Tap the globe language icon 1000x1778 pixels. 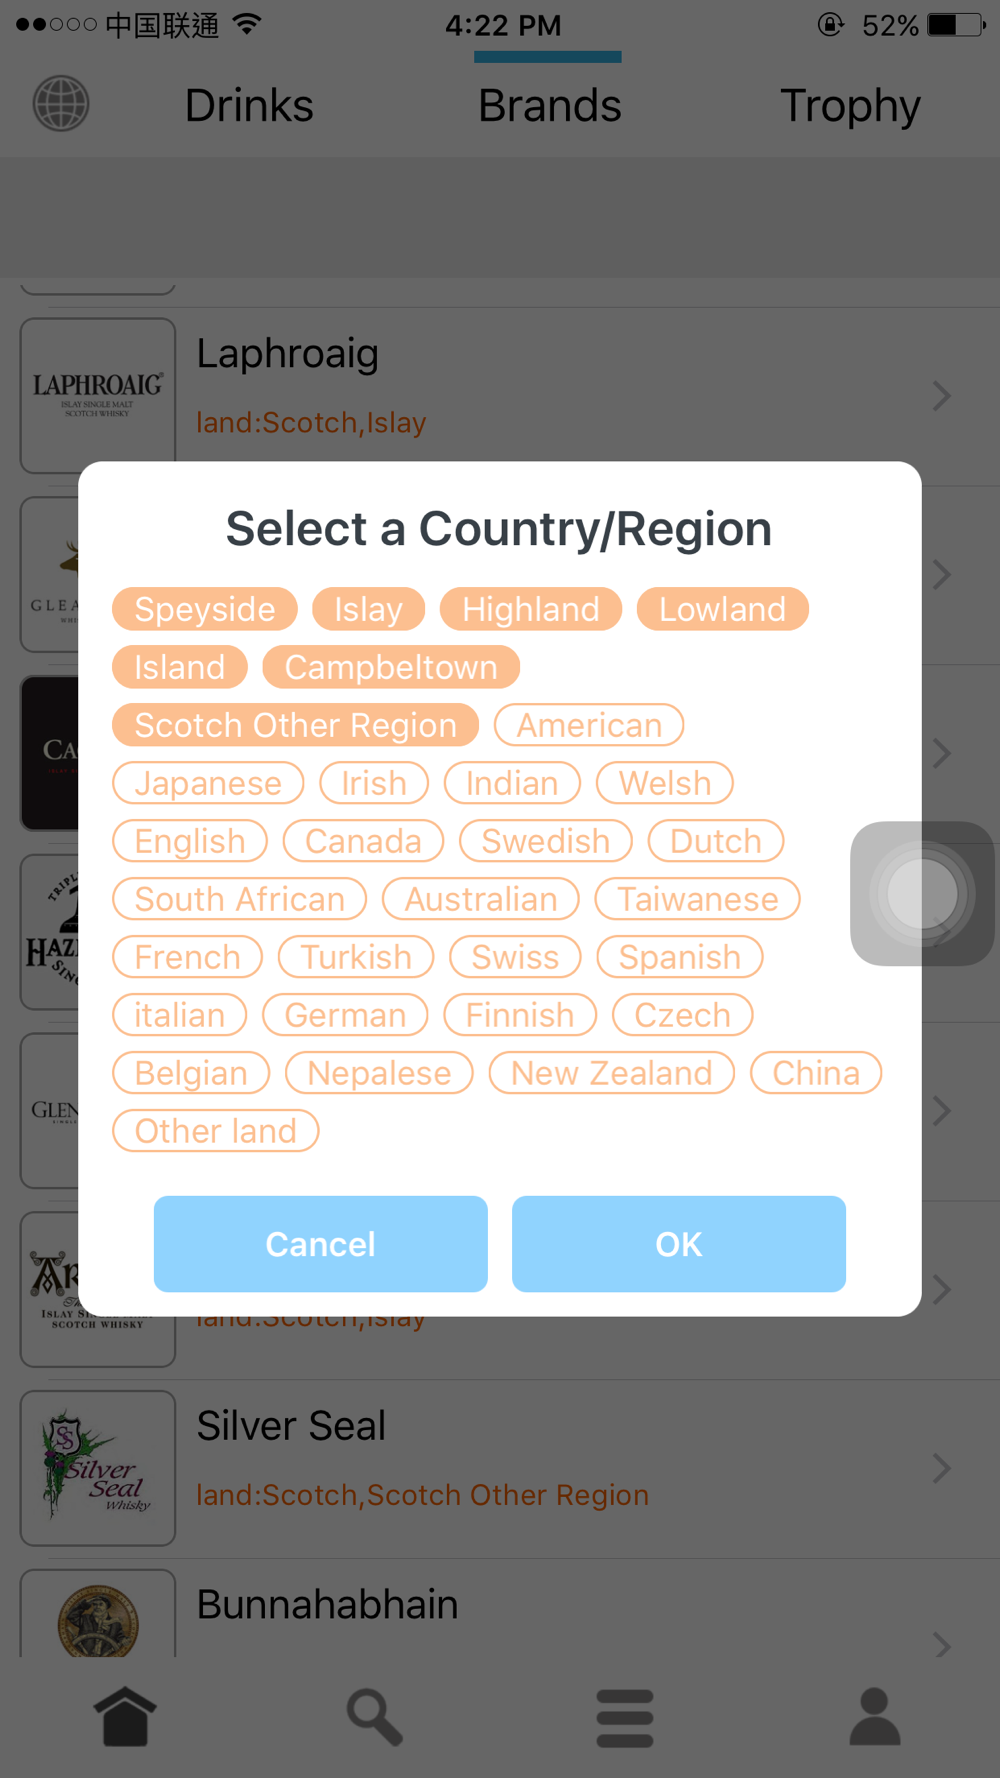[61, 104]
